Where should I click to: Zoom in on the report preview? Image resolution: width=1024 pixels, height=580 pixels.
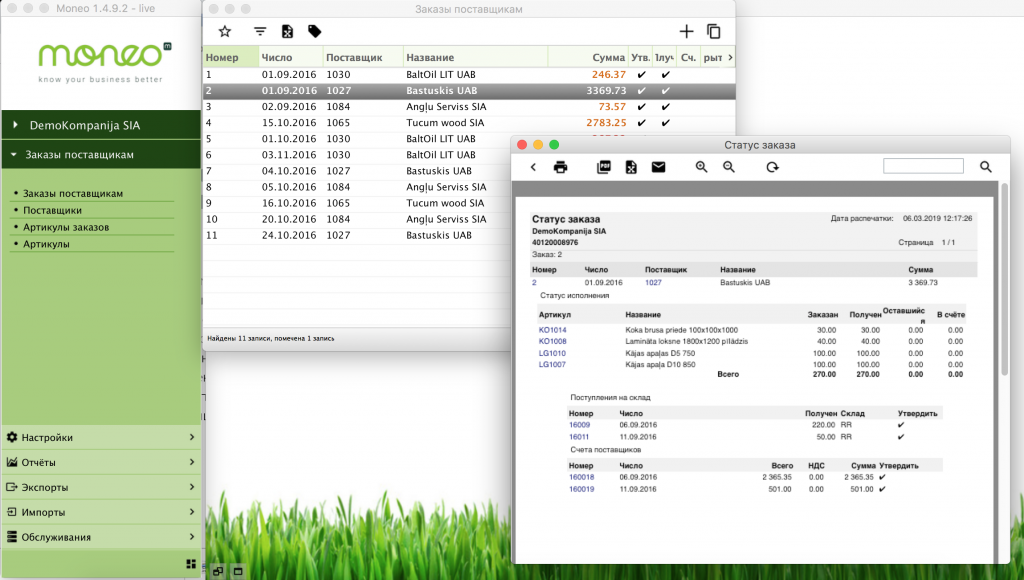702,167
